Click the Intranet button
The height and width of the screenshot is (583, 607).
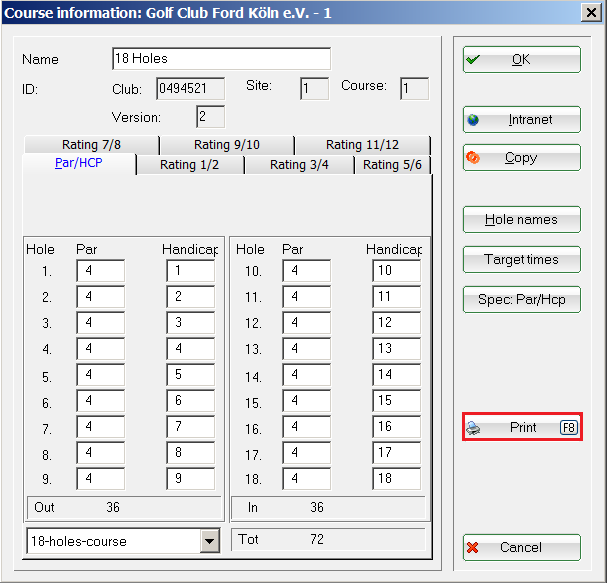point(521,120)
